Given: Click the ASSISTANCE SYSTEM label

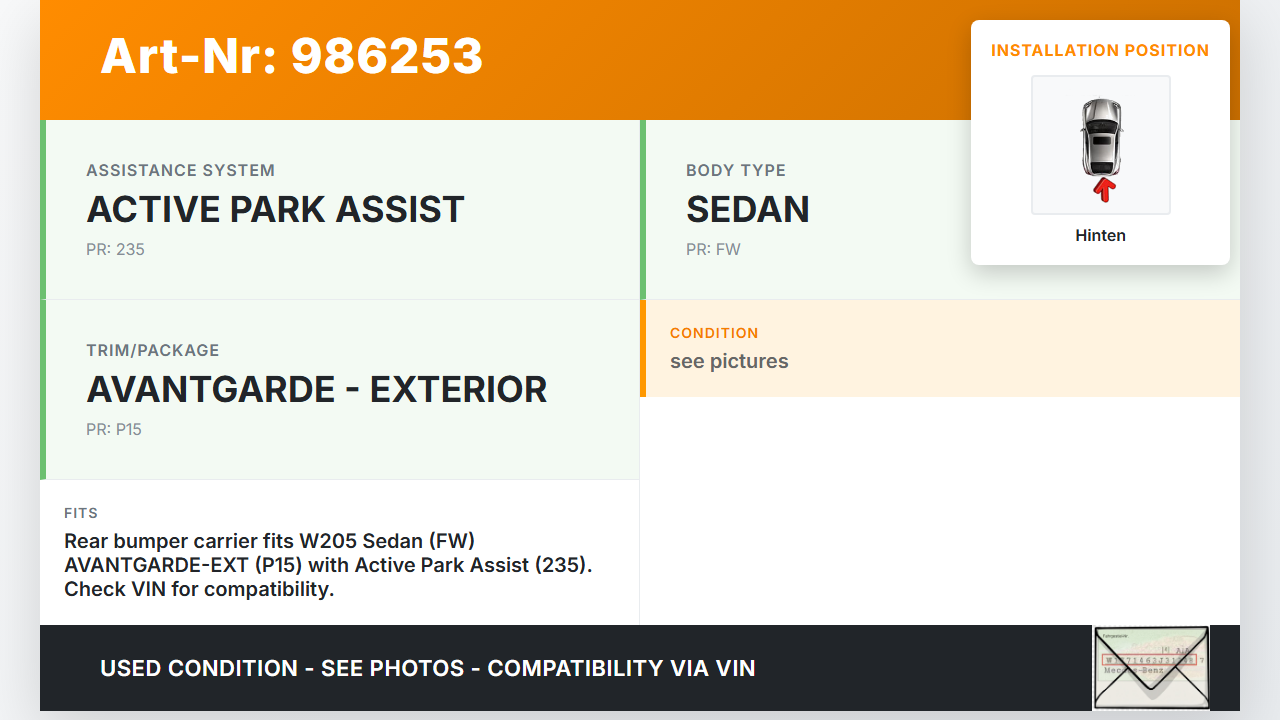Looking at the screenshot, I should click(x=180, y=170).
